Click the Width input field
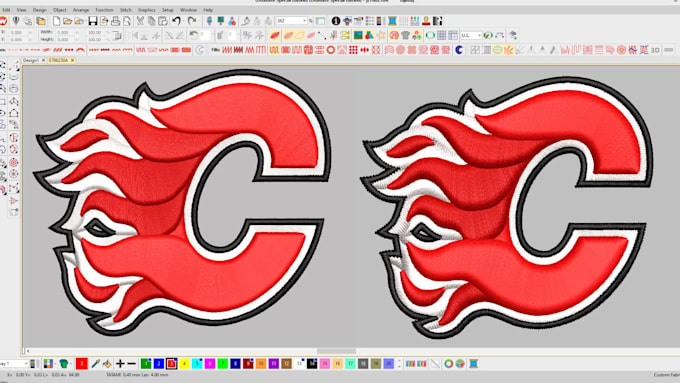Viewport: 680px width, 383px height. (x=64, y=33)
